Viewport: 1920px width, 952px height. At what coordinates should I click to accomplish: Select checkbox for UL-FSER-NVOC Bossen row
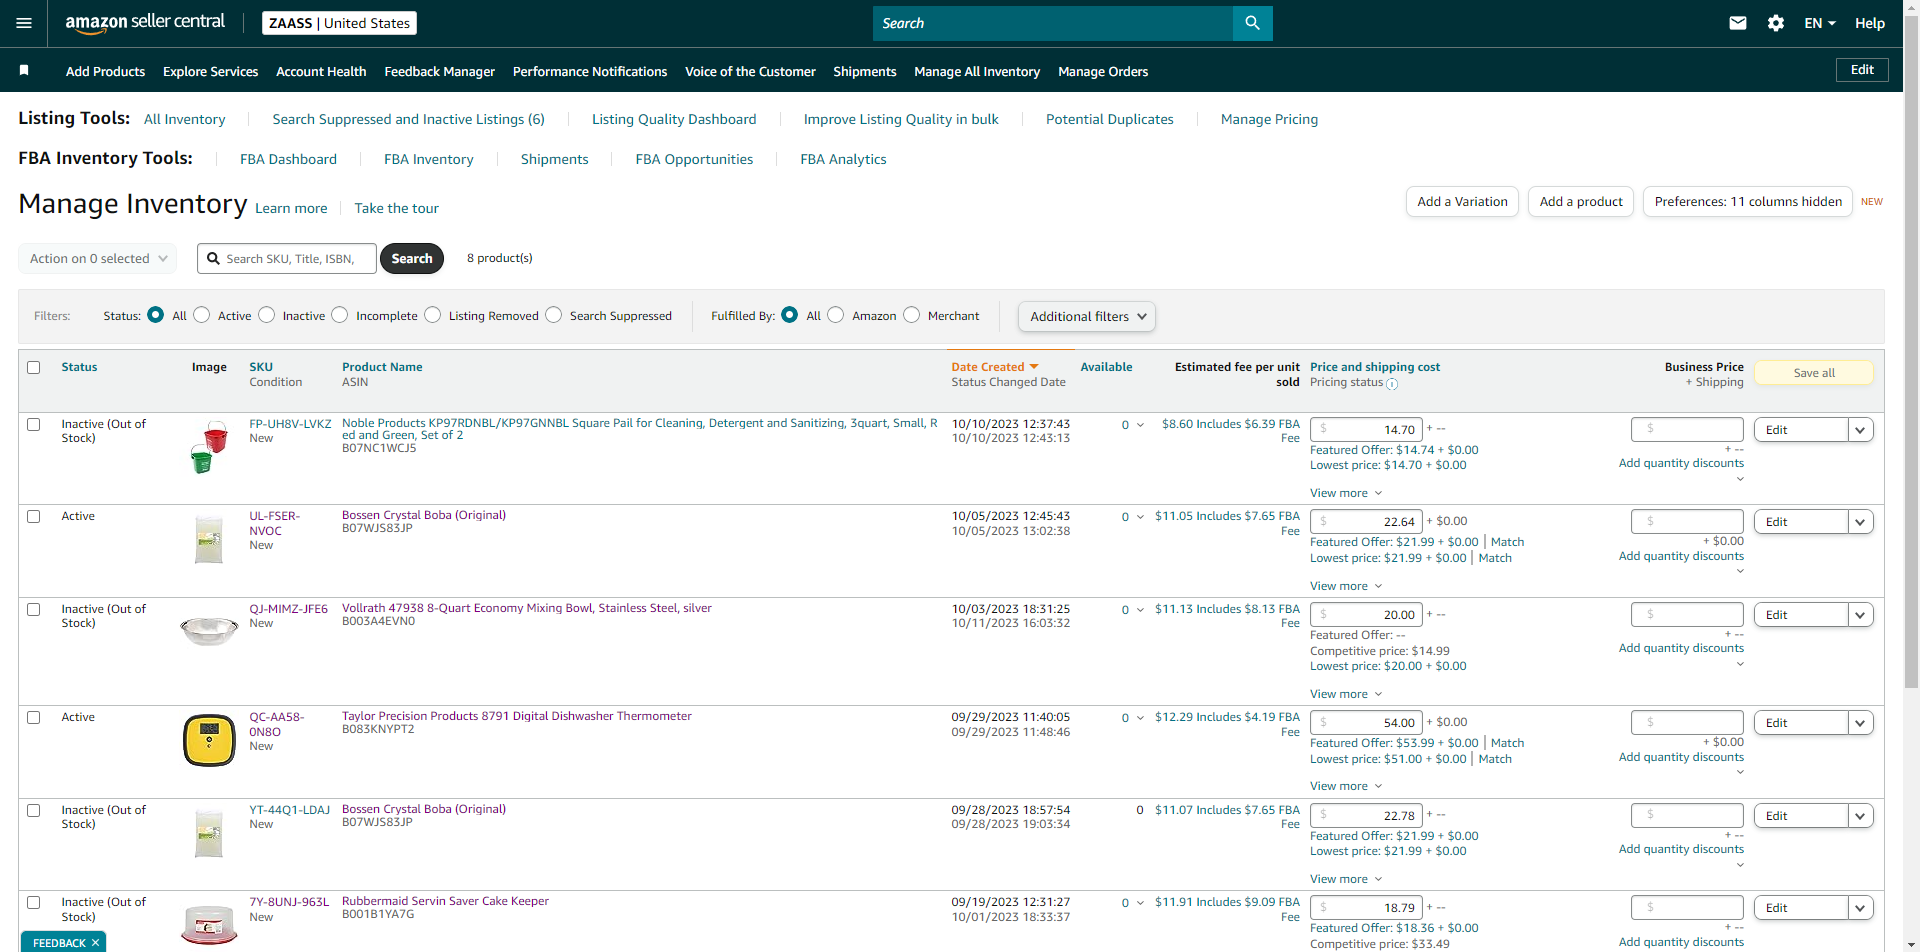pos(34,516)
